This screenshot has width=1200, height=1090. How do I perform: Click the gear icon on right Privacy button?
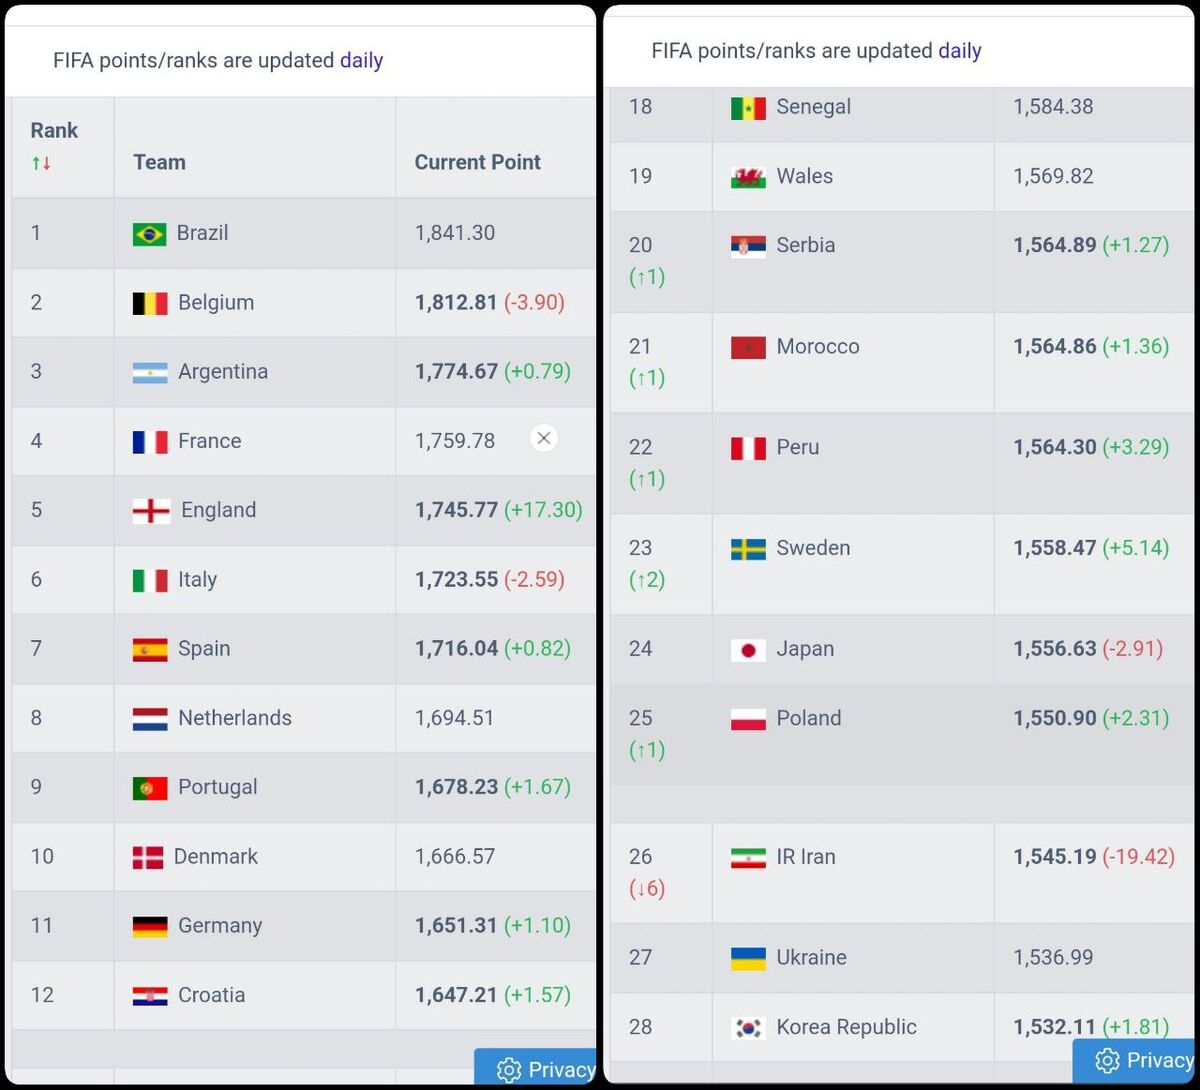[x=1107, y=1060]
